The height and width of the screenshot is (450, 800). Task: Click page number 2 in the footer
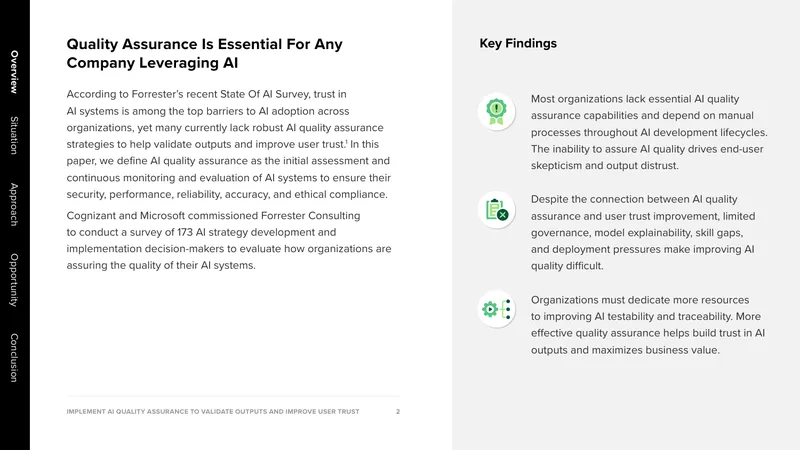tap(398, 411)
